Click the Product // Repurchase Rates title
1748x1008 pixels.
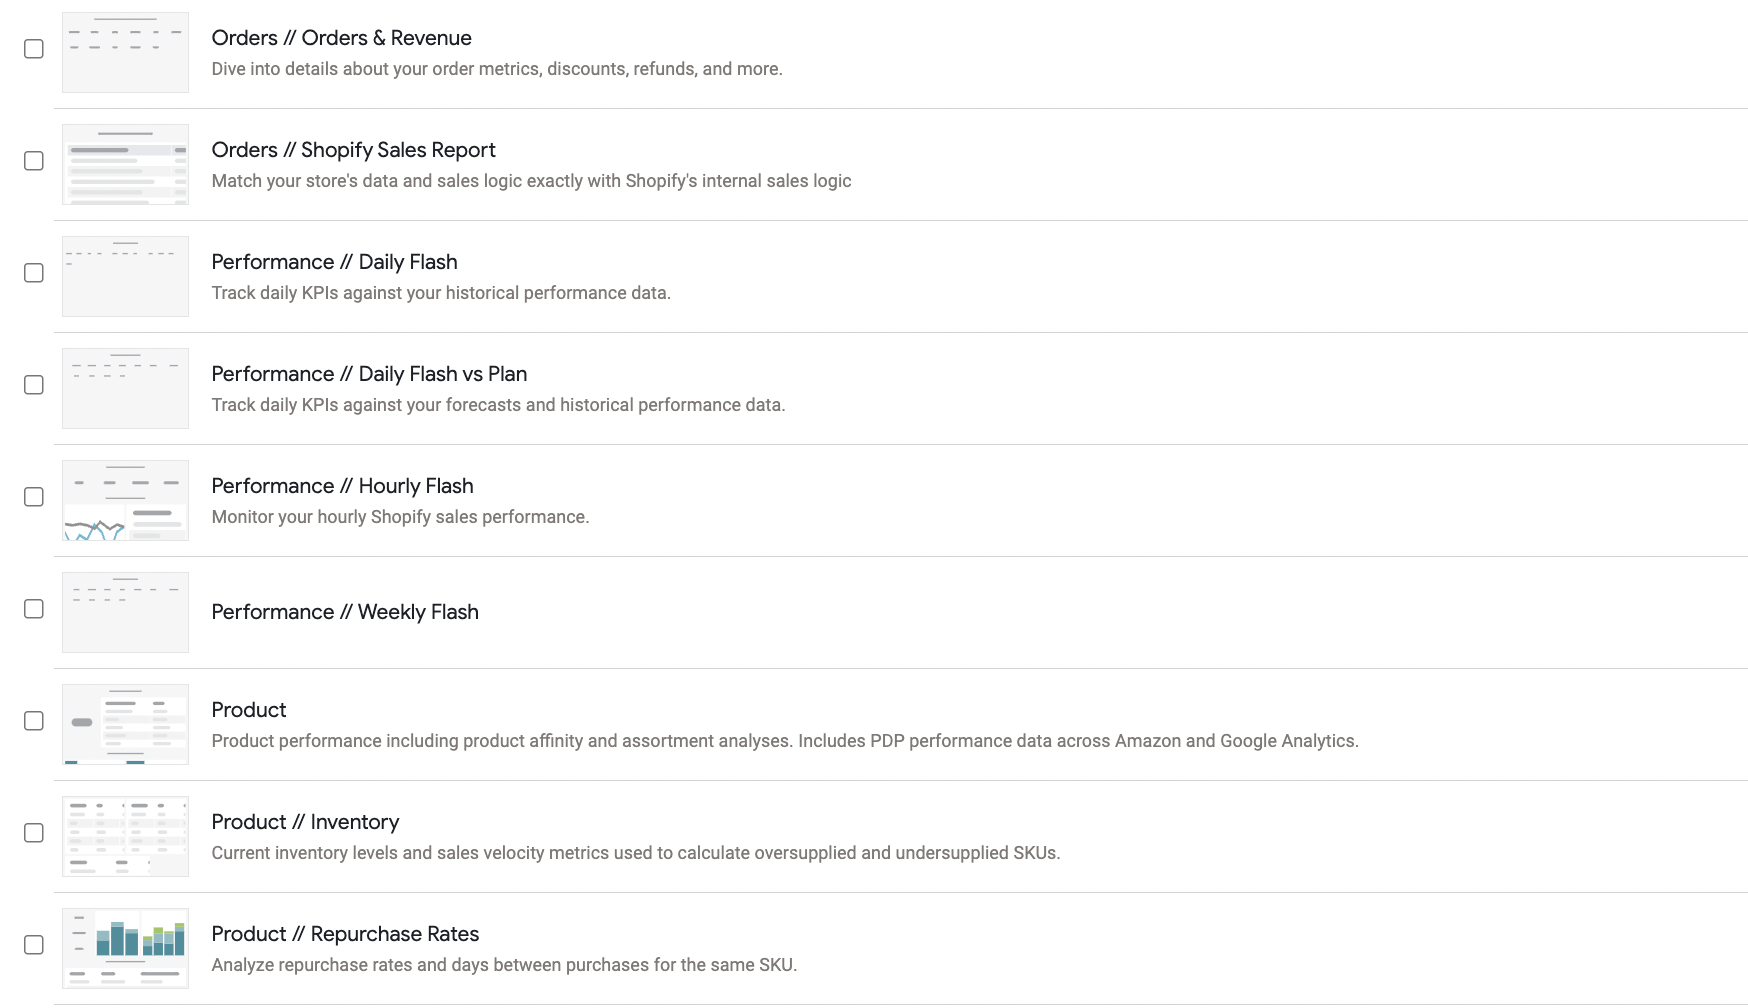(345, 934)
